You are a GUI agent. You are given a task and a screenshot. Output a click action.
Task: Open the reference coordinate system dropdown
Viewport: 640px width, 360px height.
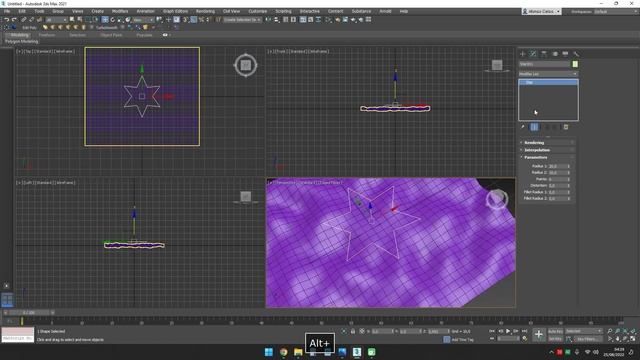pyautogui.click(x=143, y=20)
